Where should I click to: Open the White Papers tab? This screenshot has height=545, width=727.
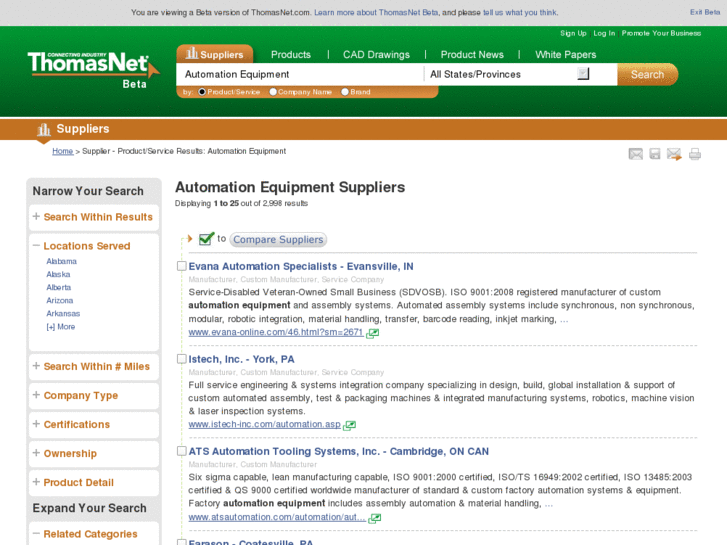tap(566, 55)
